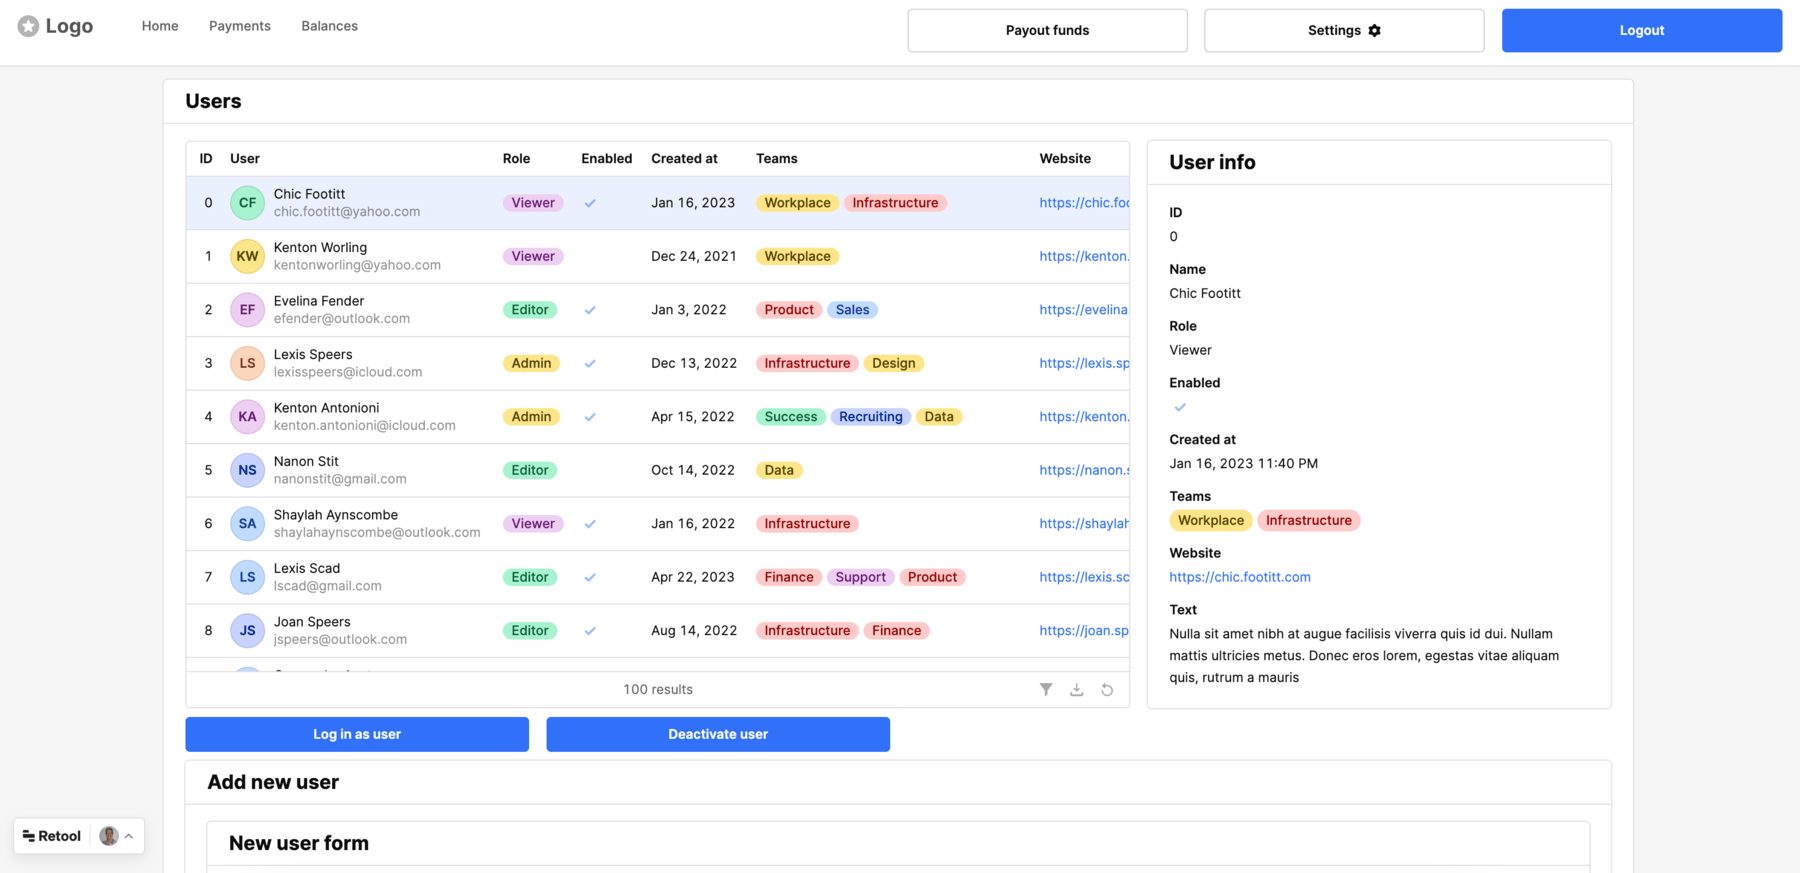The width and height of the screenshot is (1800, 873).
Task: Toggle Enabled check for Chic Footitt row
Action: tap(590, 203)
